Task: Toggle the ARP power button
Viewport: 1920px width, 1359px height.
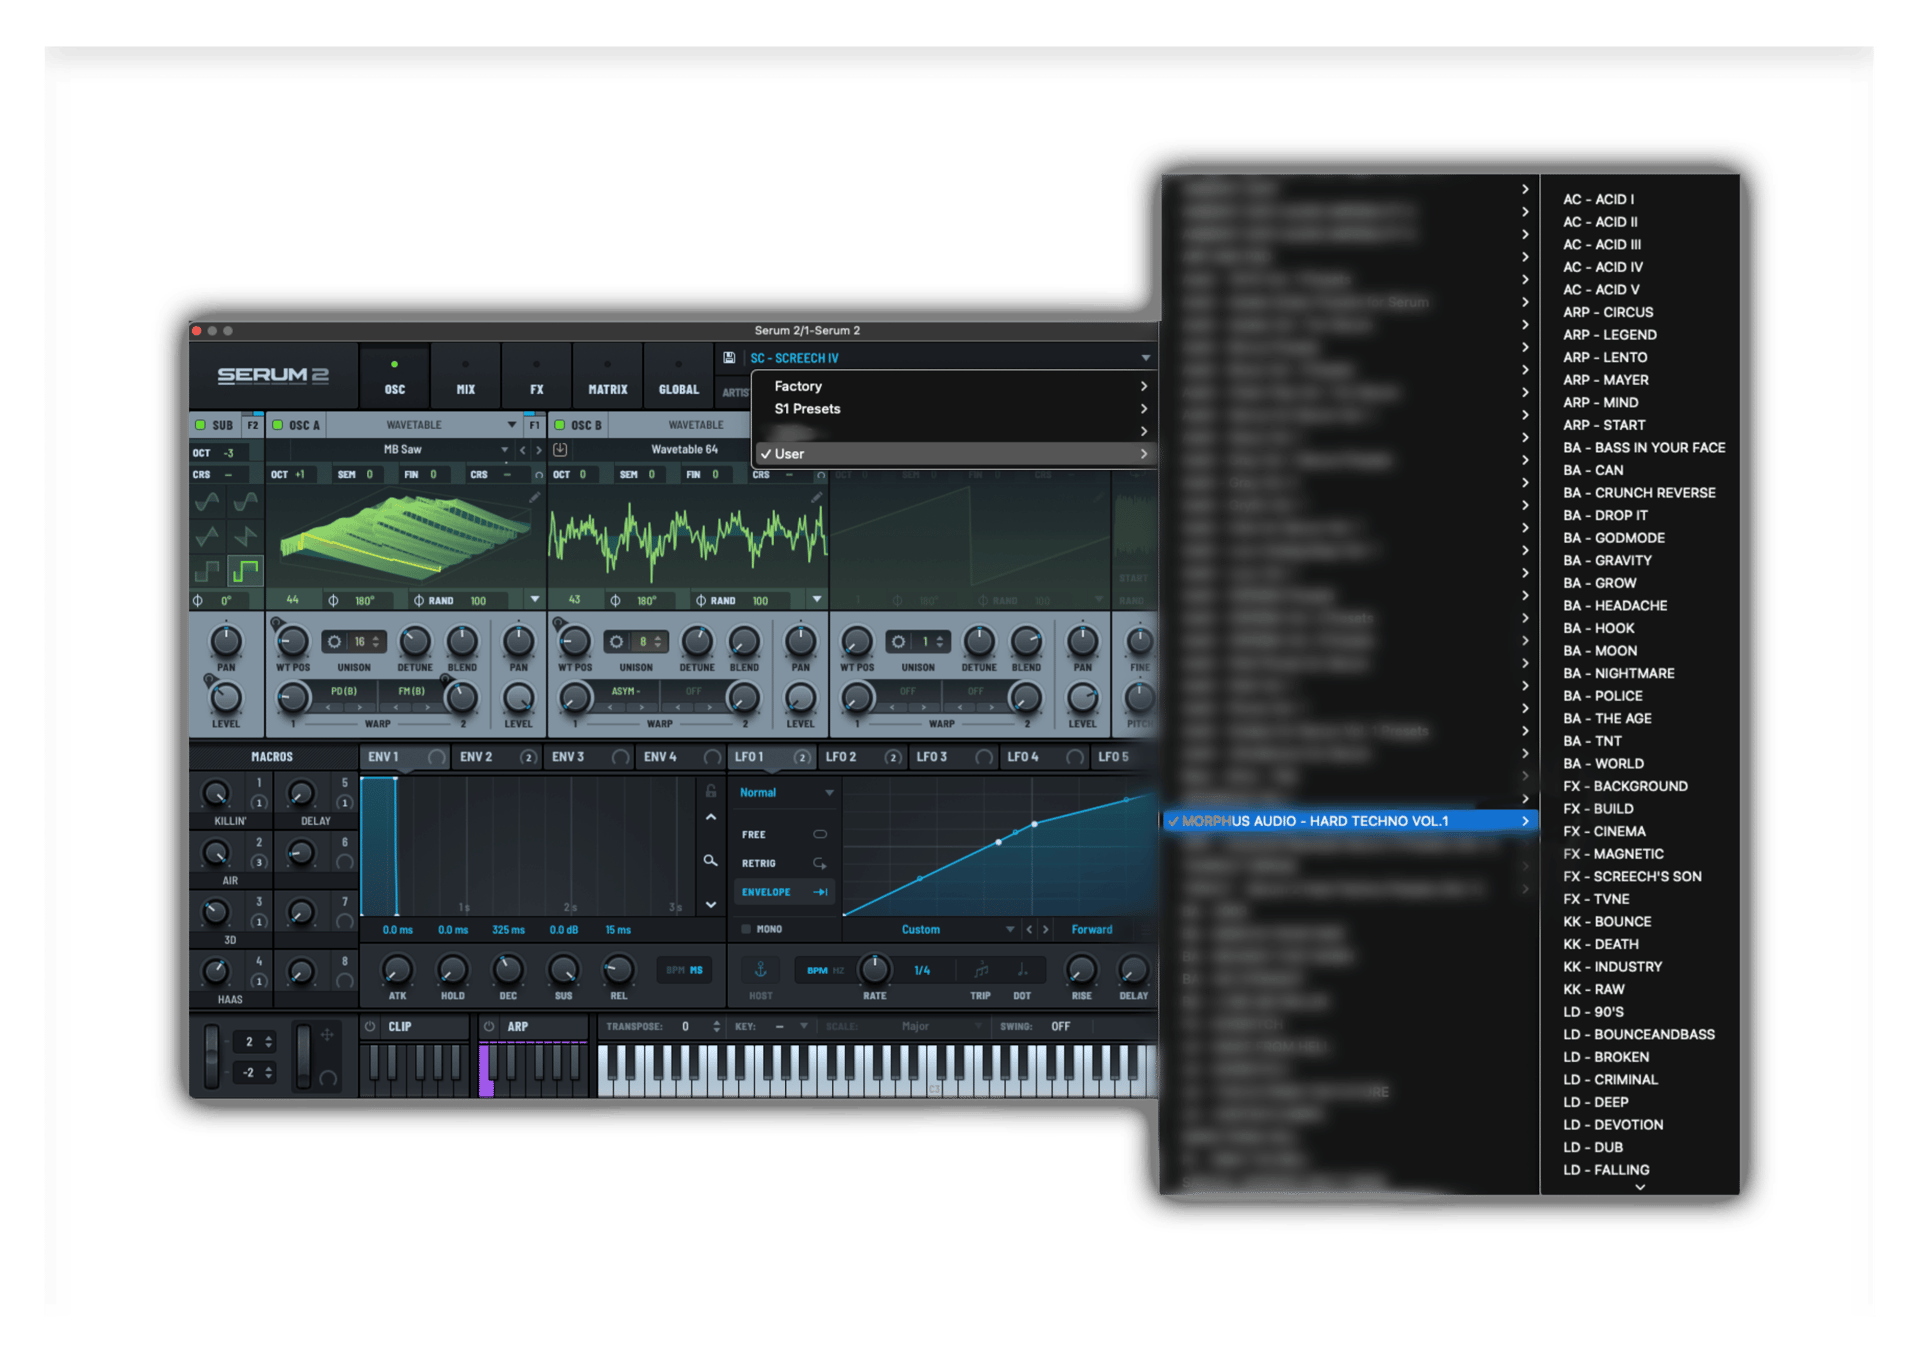Action: point(489,1027)
